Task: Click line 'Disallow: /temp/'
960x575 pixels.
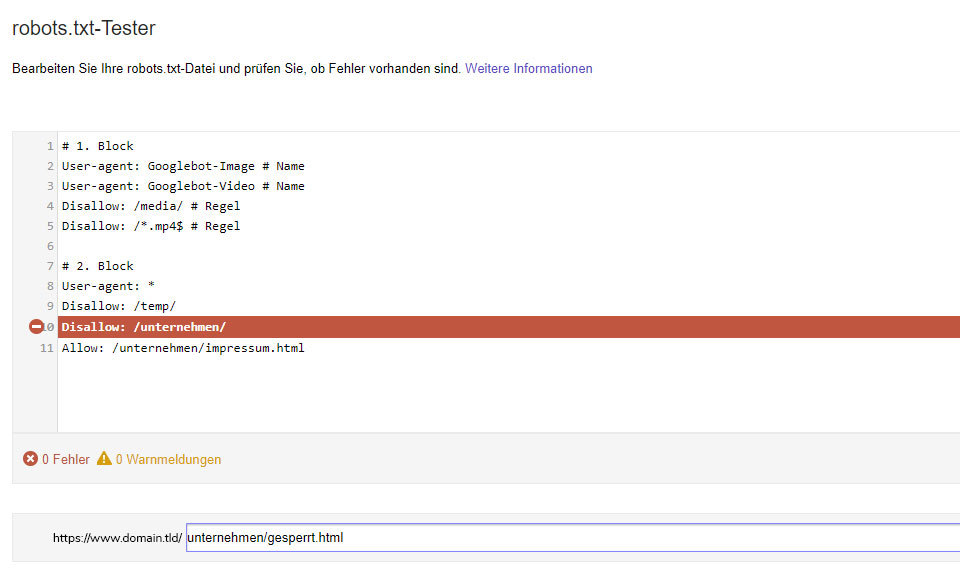Action: coord(119,306)
